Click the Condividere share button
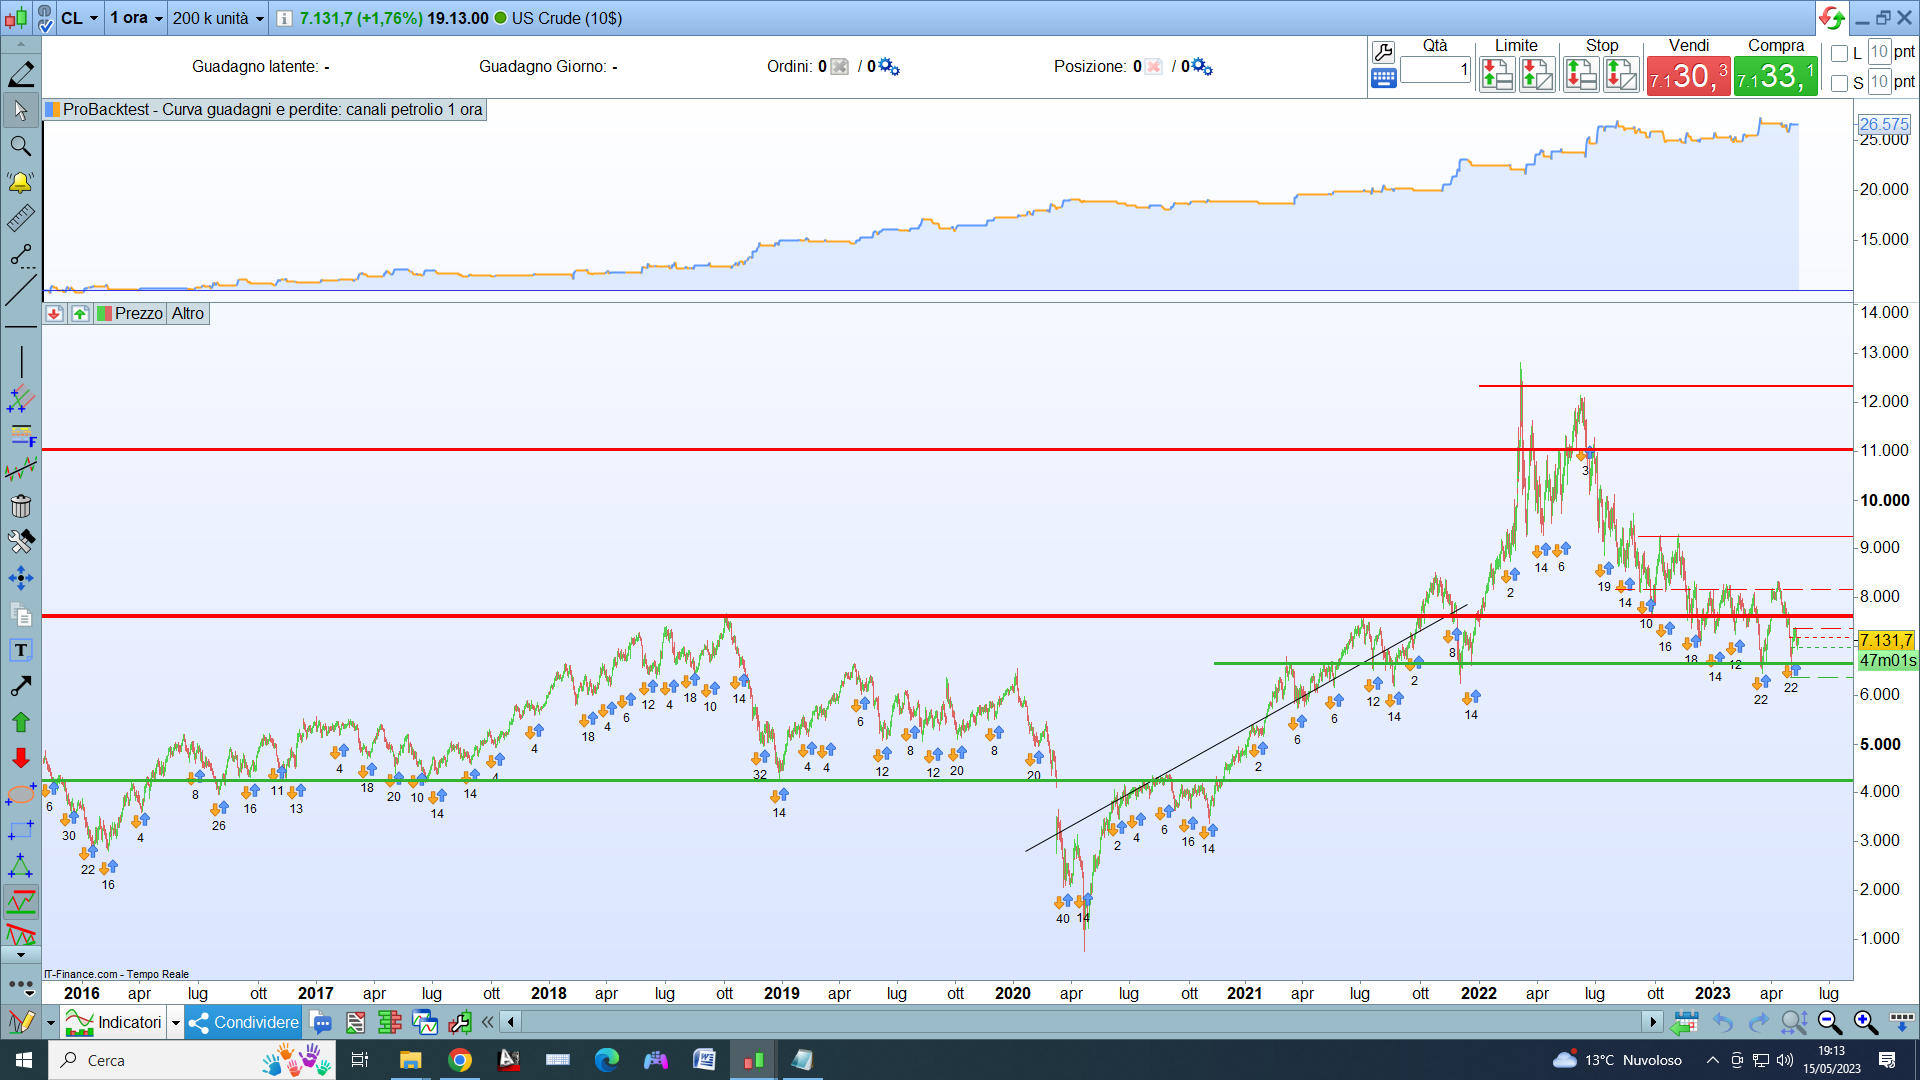 point(243,1022)
